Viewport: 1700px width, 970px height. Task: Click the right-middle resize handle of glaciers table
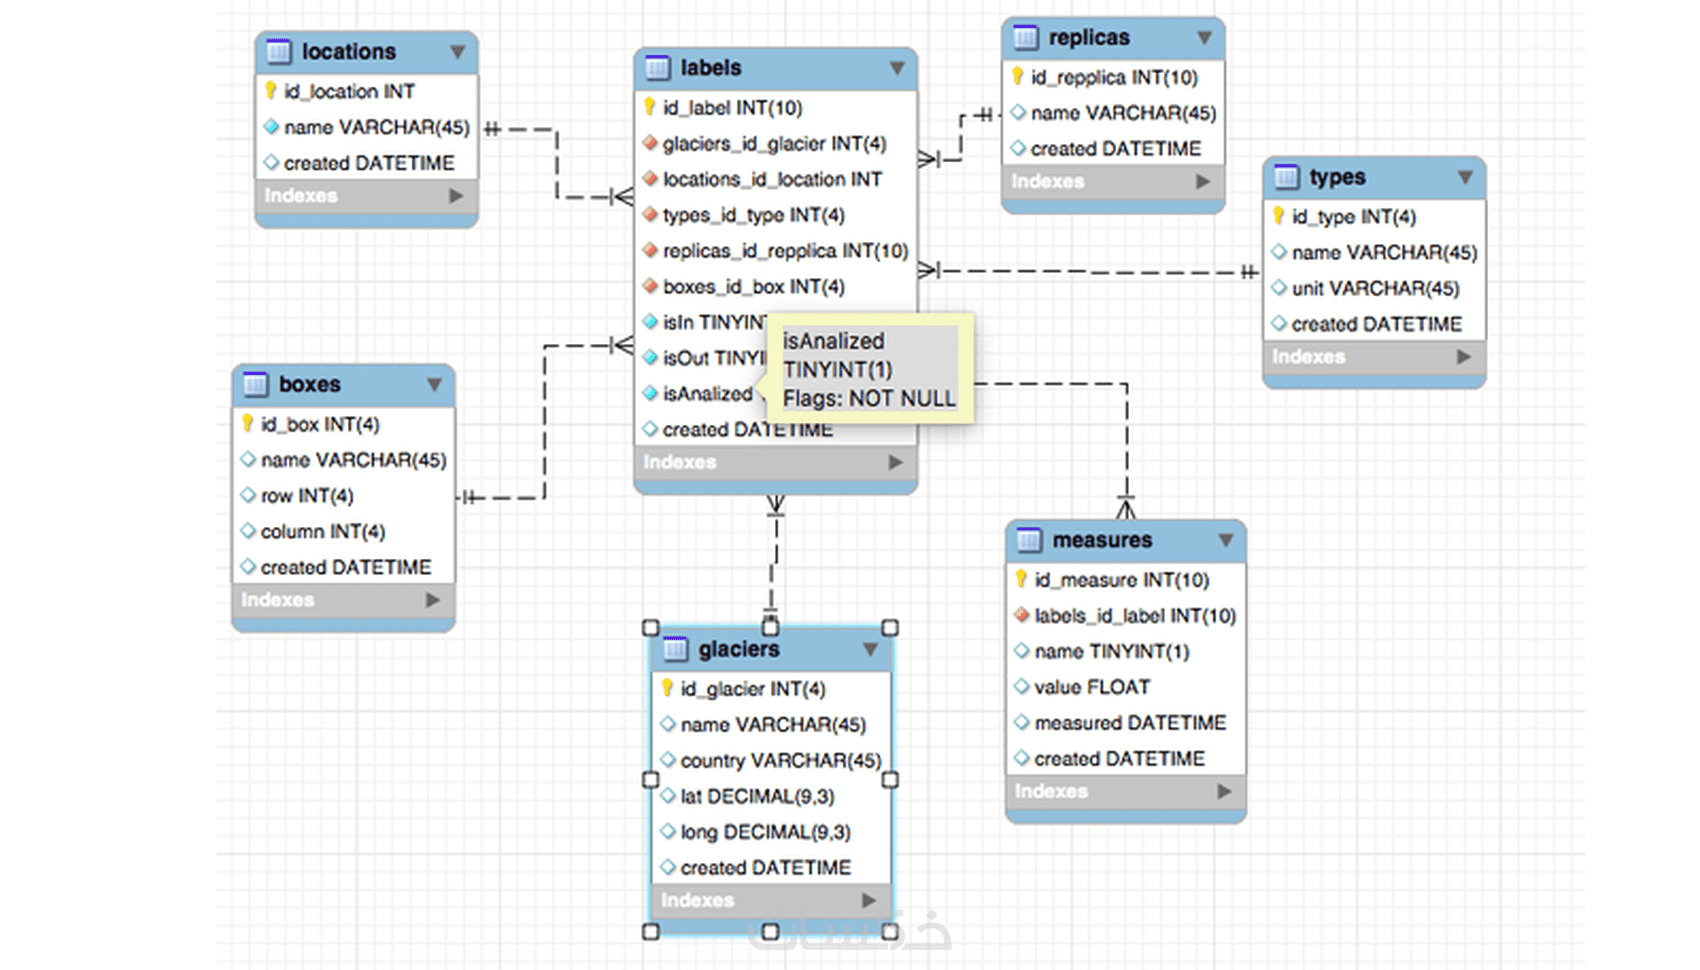point(890,780)
